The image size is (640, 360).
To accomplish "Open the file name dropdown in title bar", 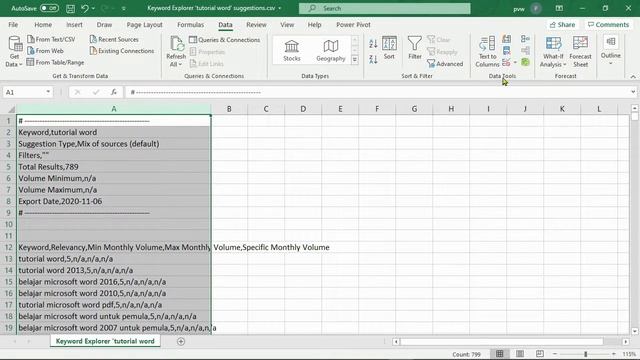I will coord(280,8).
